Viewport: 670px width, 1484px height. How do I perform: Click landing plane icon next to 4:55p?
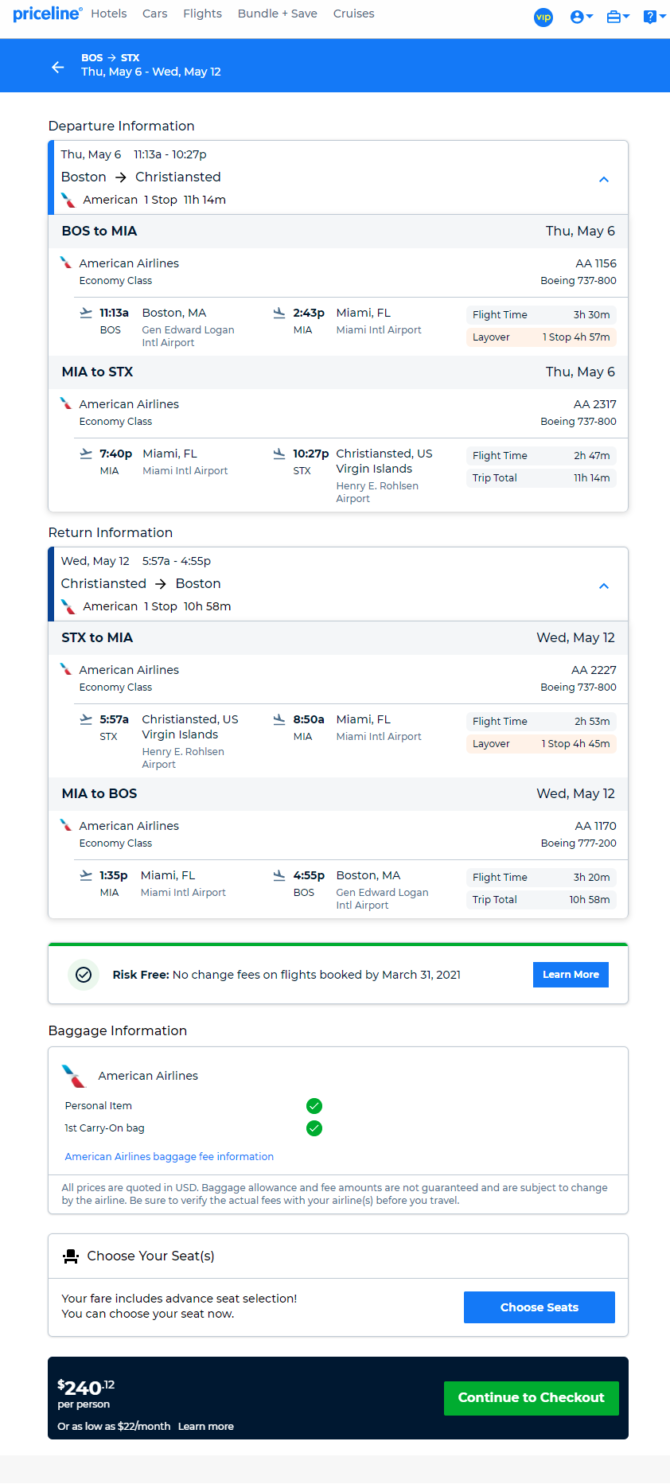pyautogui.click(x=279, y=875)
